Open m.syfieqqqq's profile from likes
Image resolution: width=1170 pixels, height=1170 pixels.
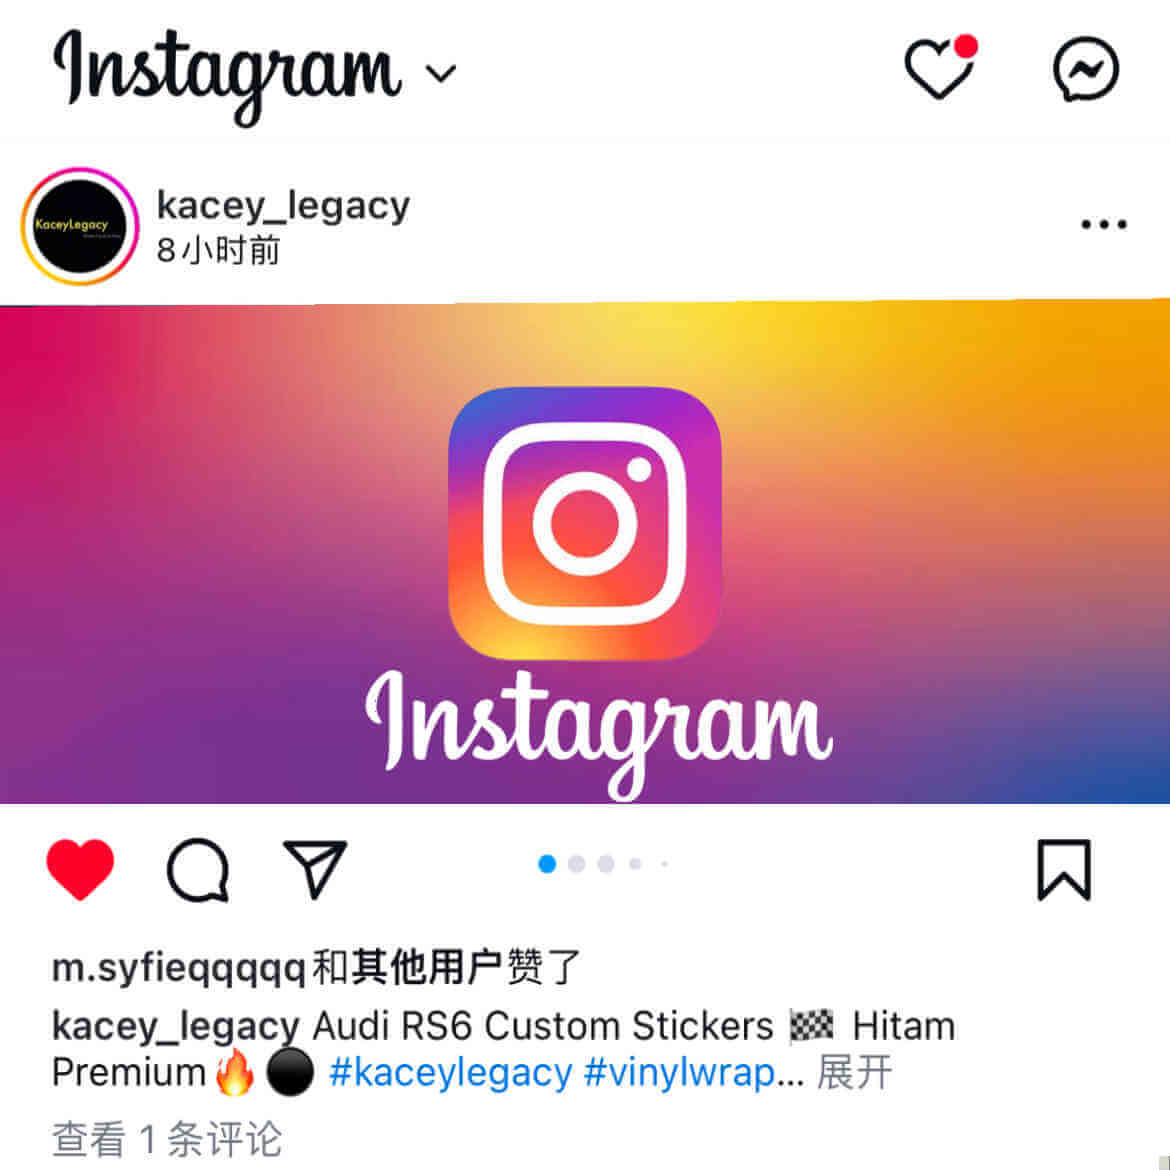pos(179,968)
